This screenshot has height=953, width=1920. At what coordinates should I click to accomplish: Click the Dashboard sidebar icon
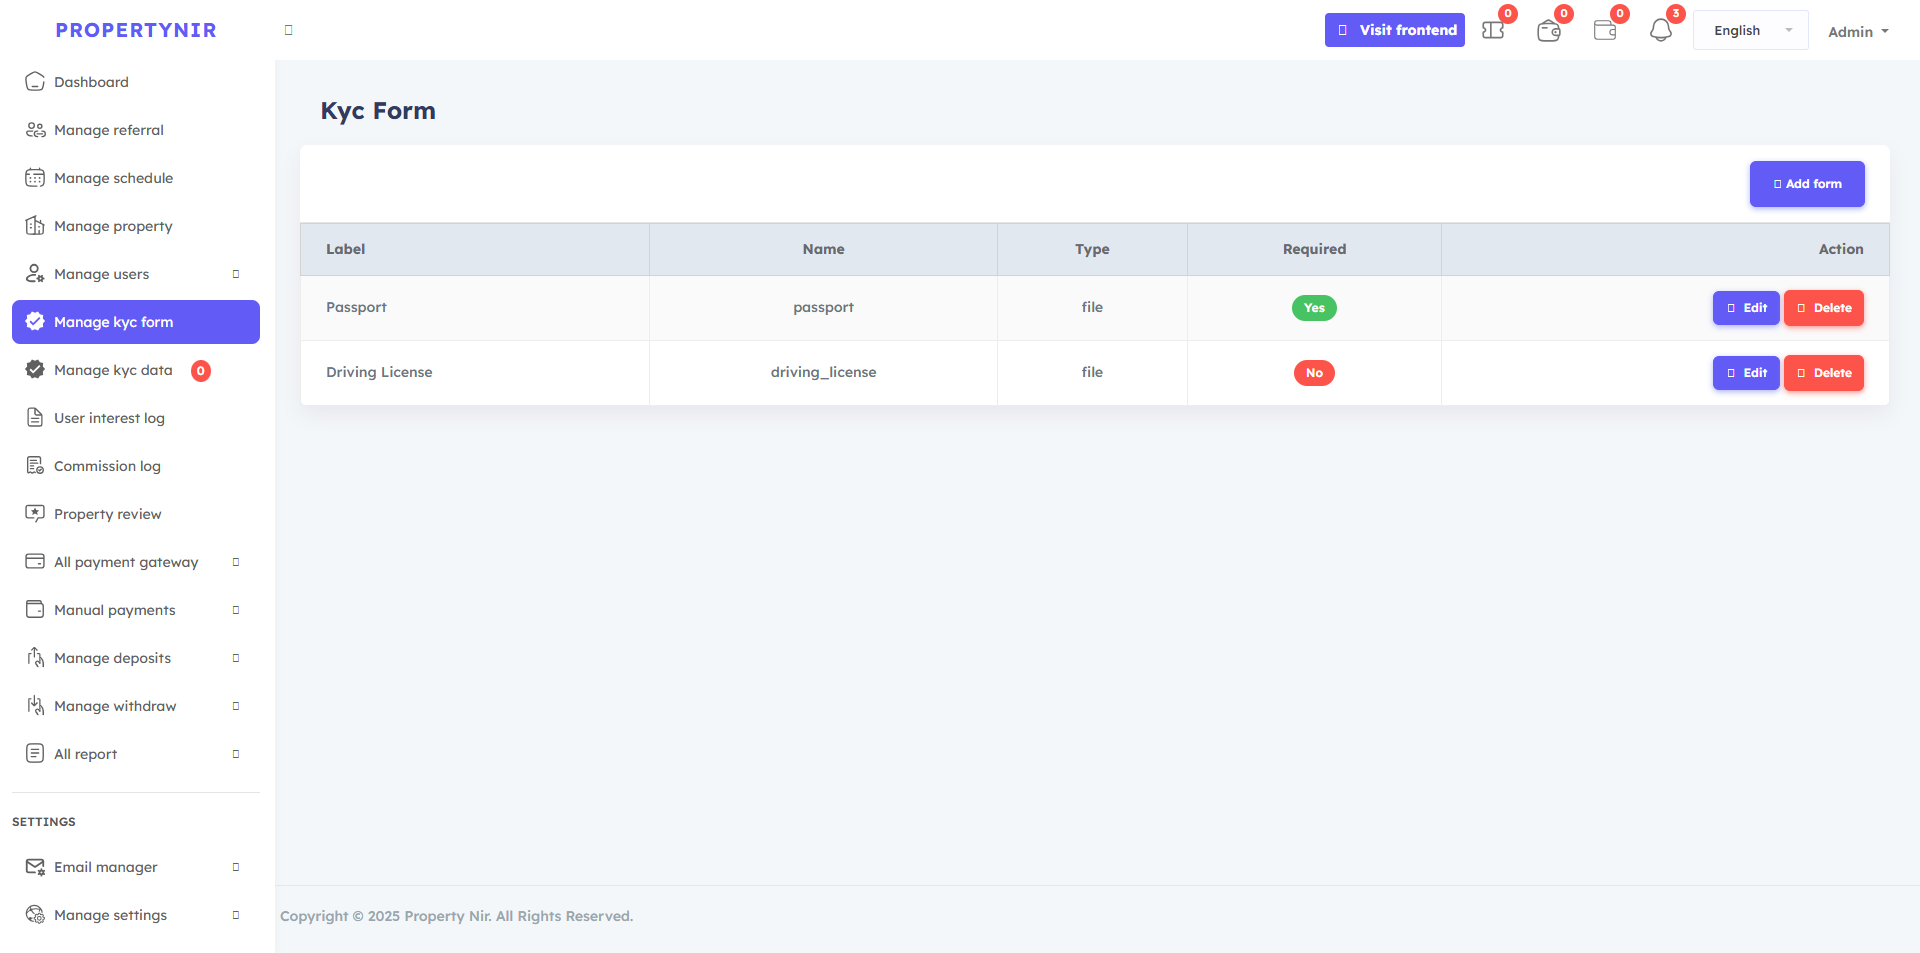35,82
